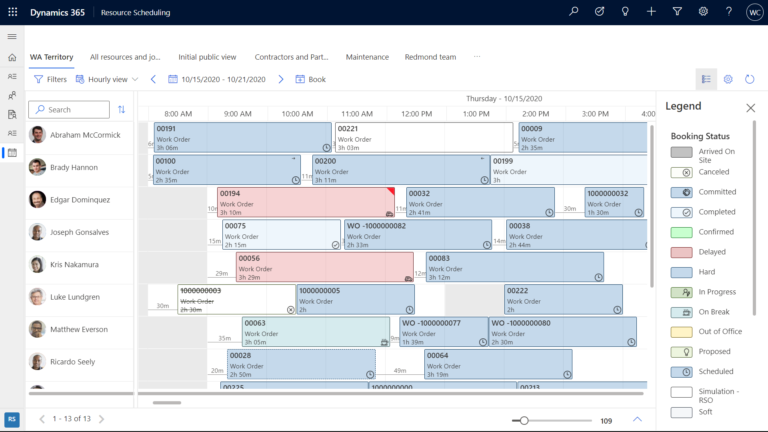Open the settings gear in top header
Screen dimensions: 768x432
[x=703, y=12]
